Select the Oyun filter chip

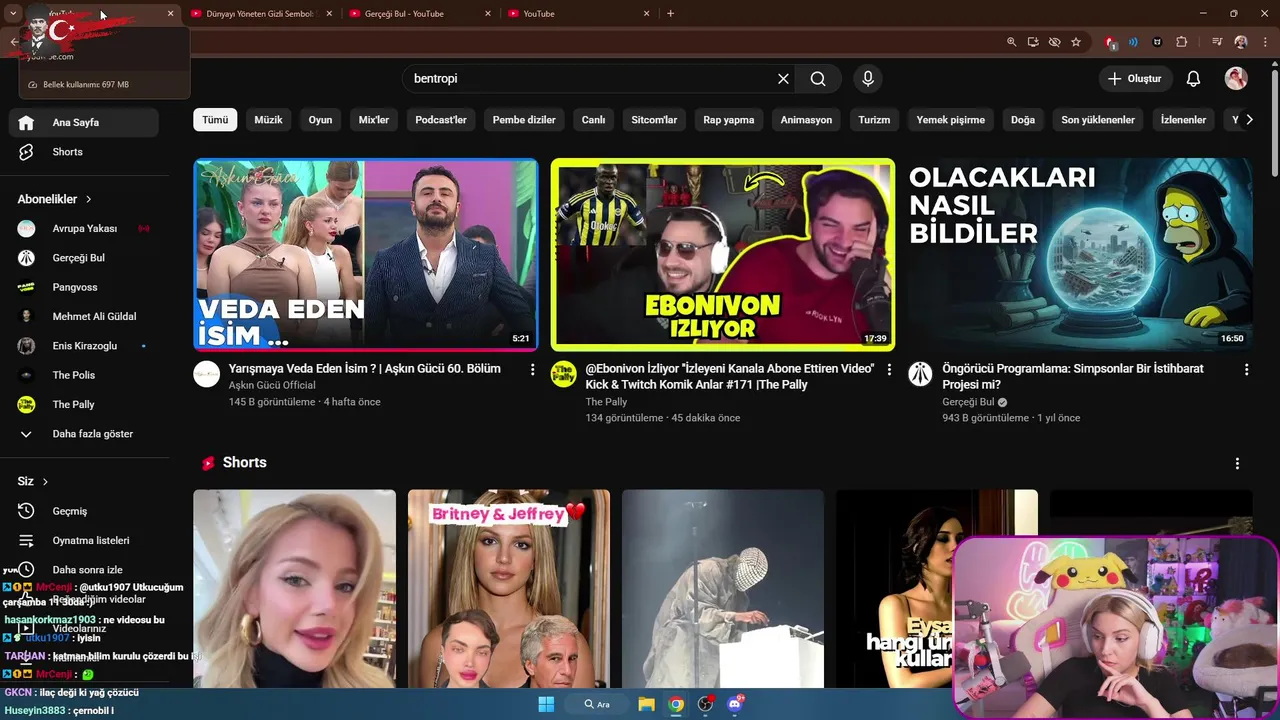(x=320, y=120)
